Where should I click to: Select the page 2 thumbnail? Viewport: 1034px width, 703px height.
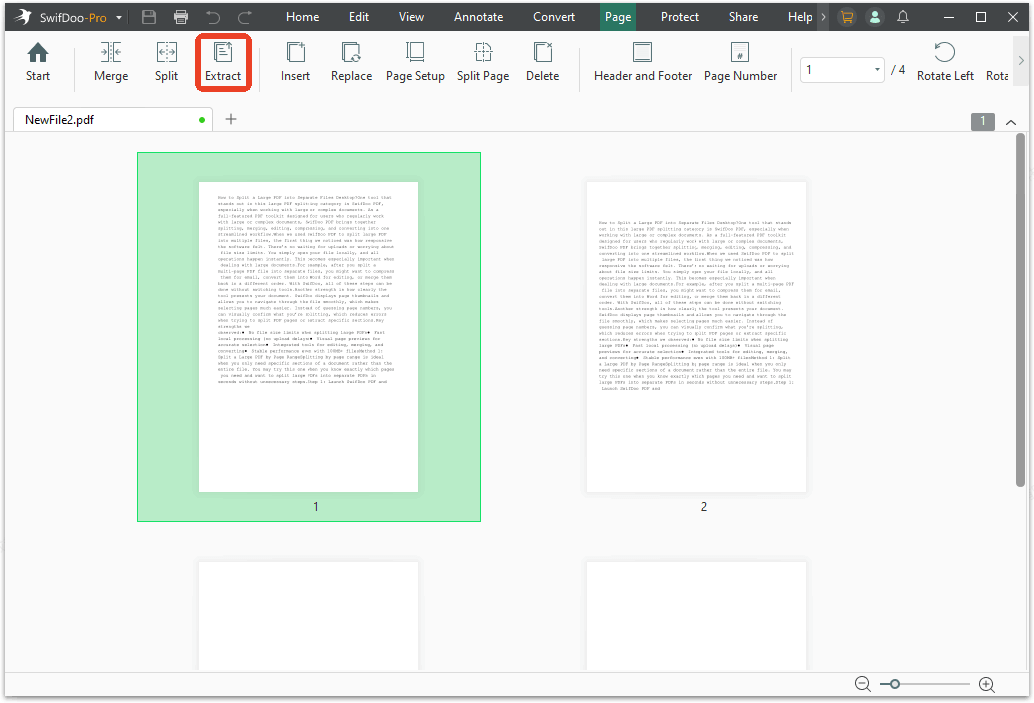695,338
